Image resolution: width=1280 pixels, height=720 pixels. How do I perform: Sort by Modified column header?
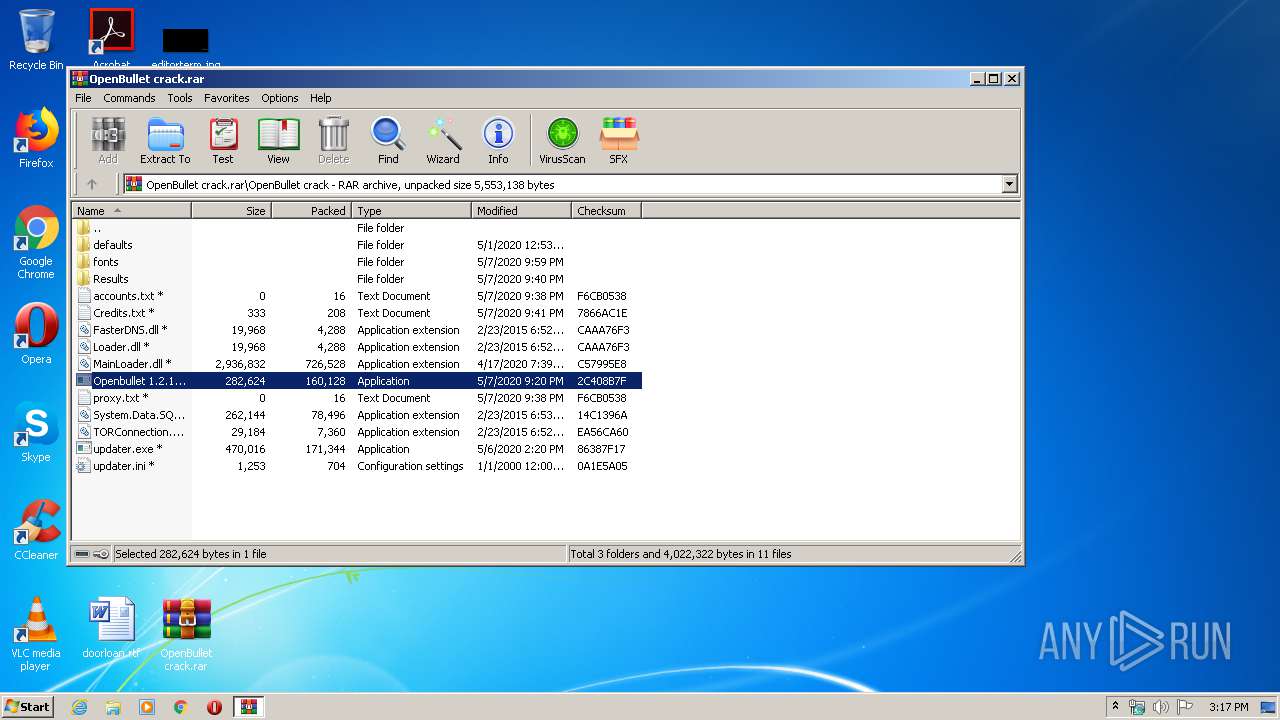[521, 211]
